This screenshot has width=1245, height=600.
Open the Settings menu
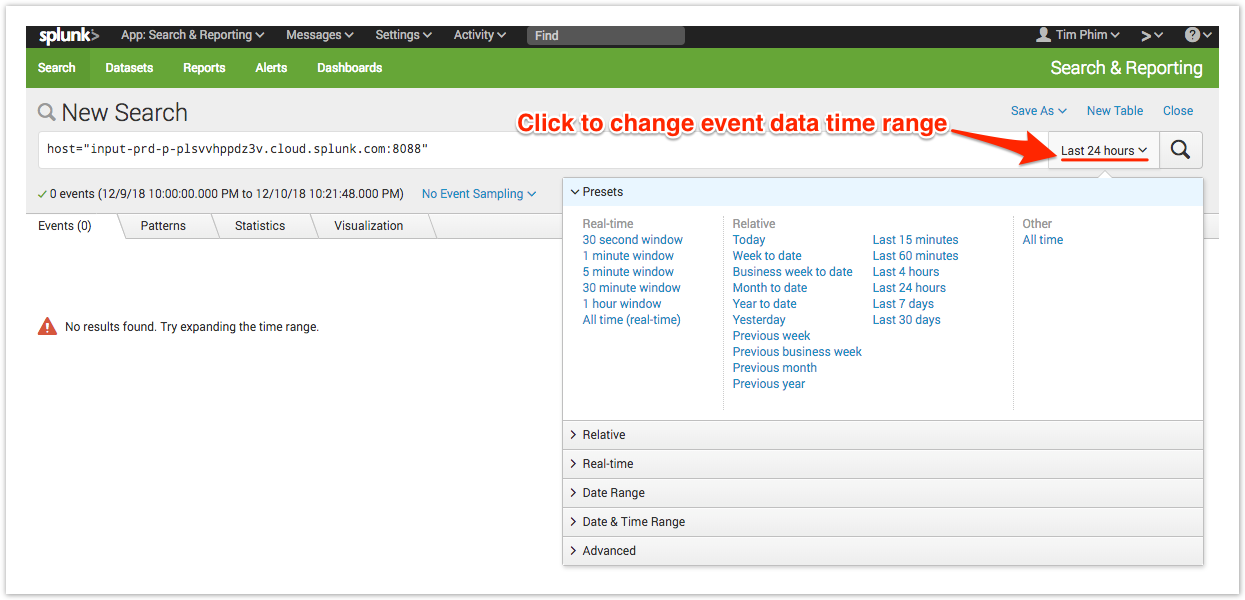[403, 35]
